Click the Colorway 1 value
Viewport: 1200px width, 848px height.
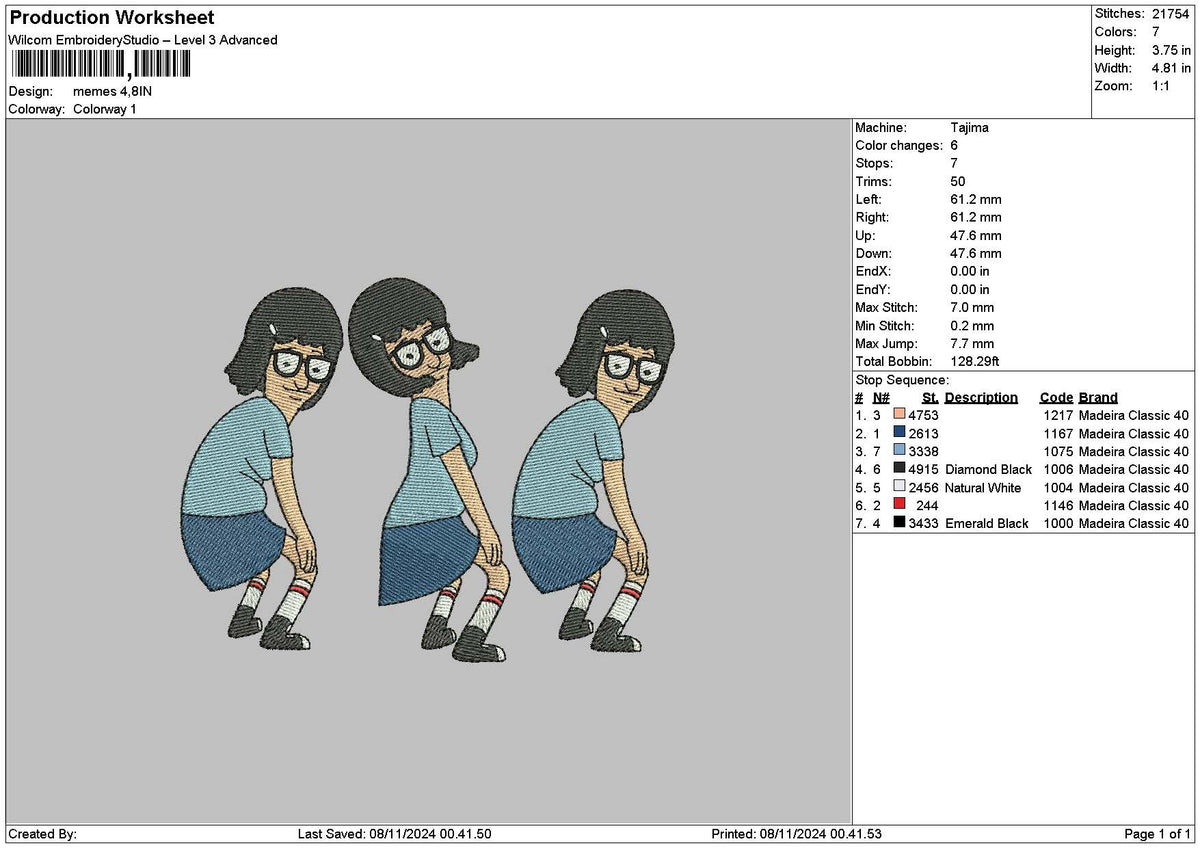105,109
